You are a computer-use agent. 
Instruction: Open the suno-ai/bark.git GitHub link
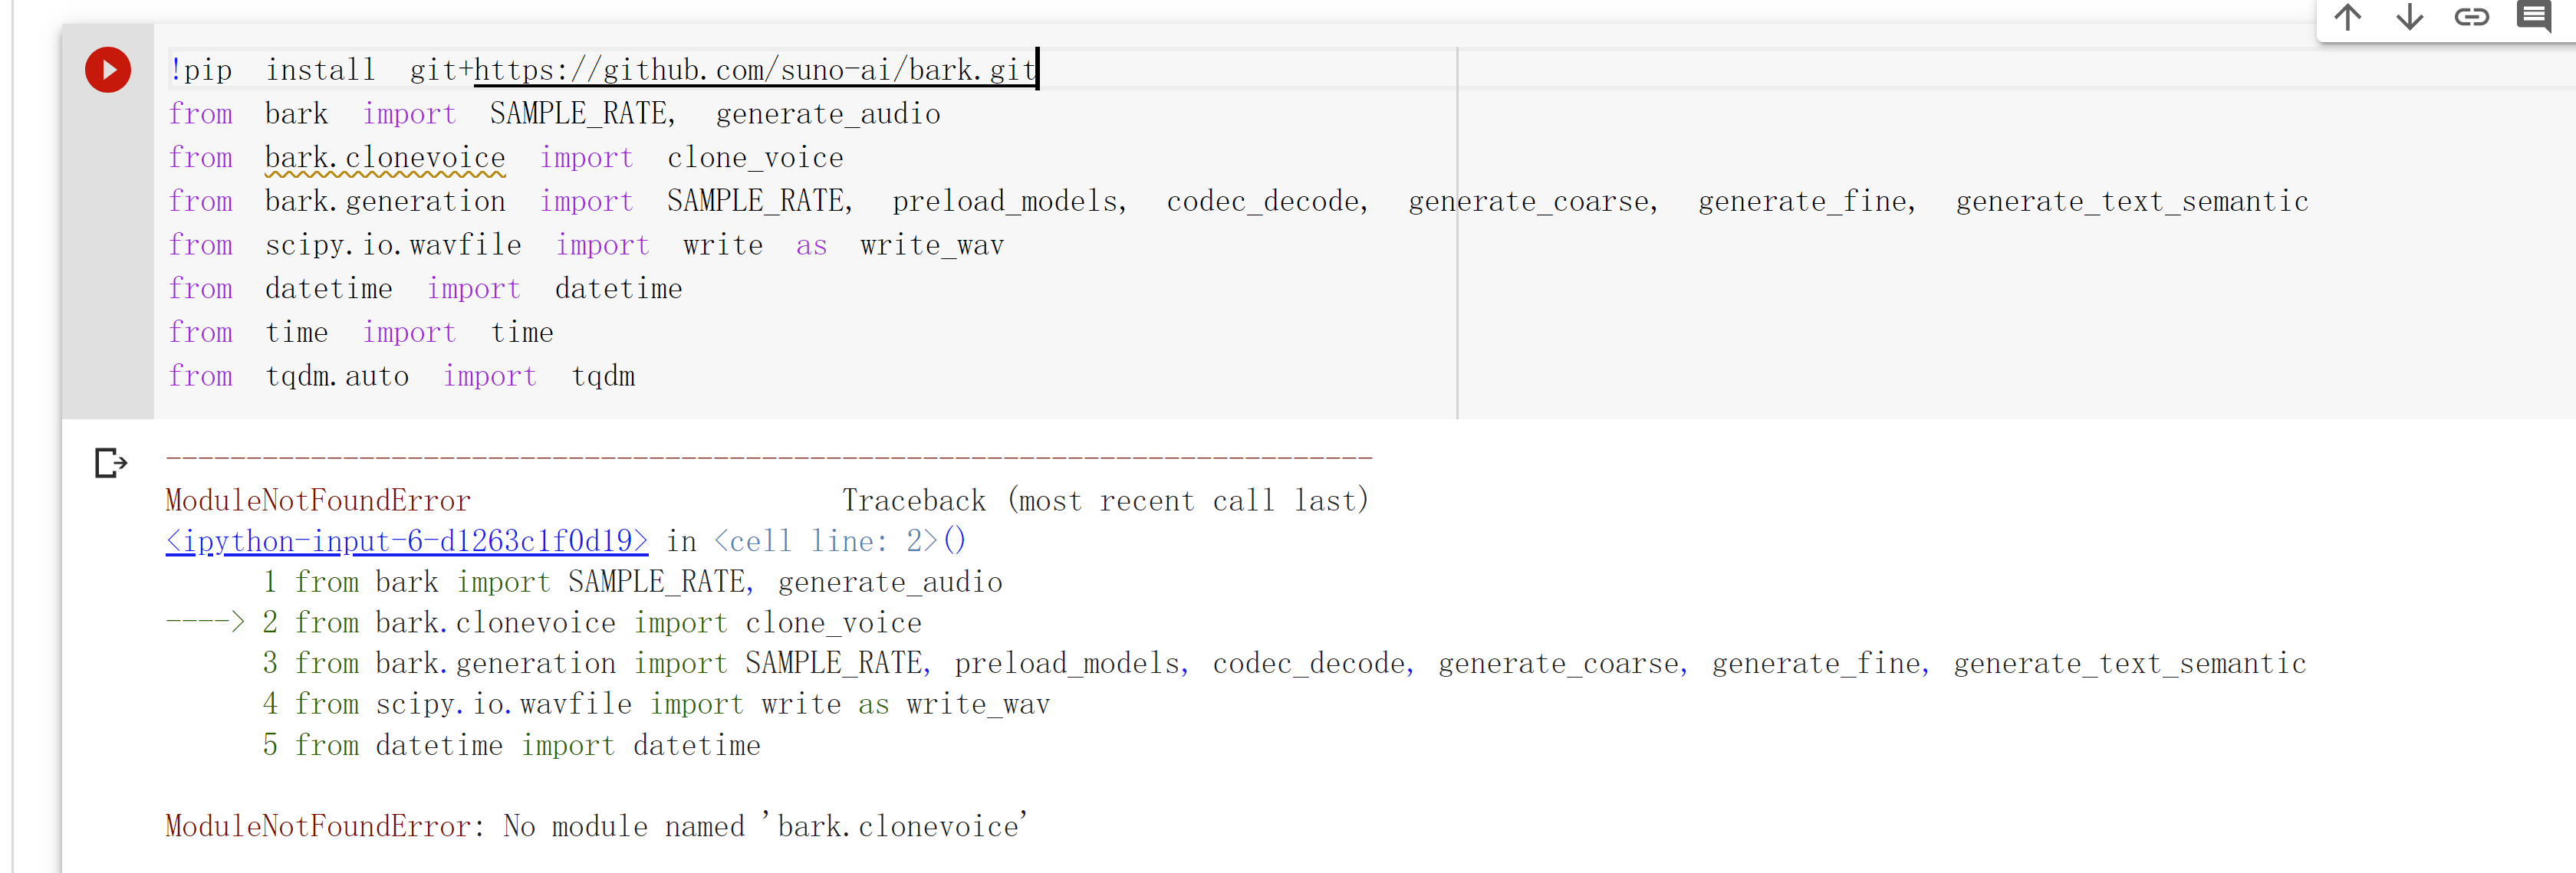[x=753, y=69]
